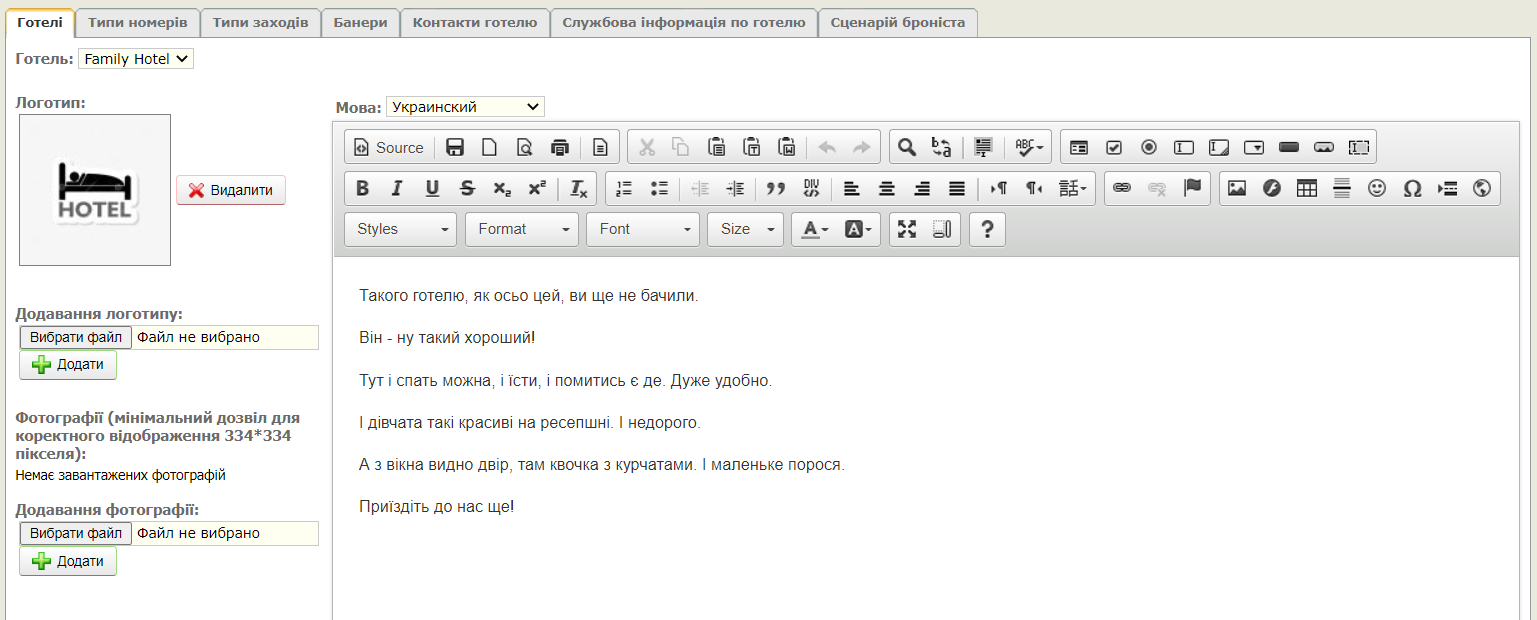The width and height of the screenshot is (1537, 620).
Task: Toggle Italic formatting
Action: click(x=397, y=188)
